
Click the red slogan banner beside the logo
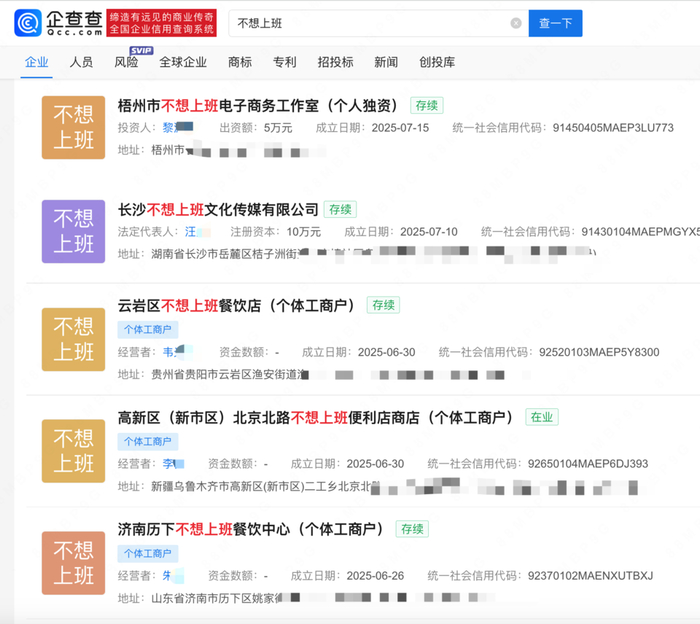click(x=161, y=23)
